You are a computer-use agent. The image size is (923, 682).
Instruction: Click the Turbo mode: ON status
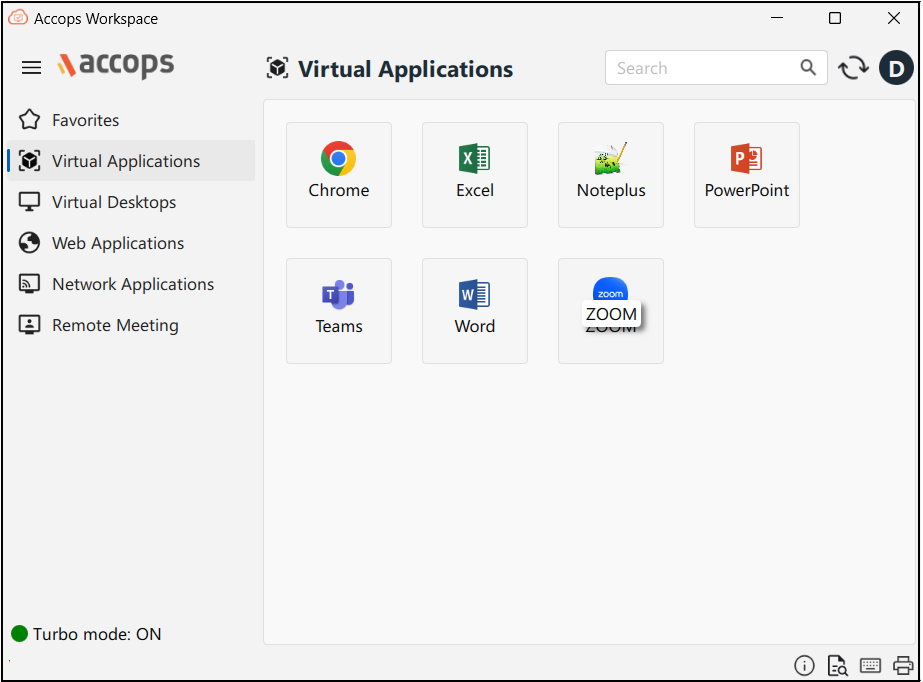coord(86,634)
